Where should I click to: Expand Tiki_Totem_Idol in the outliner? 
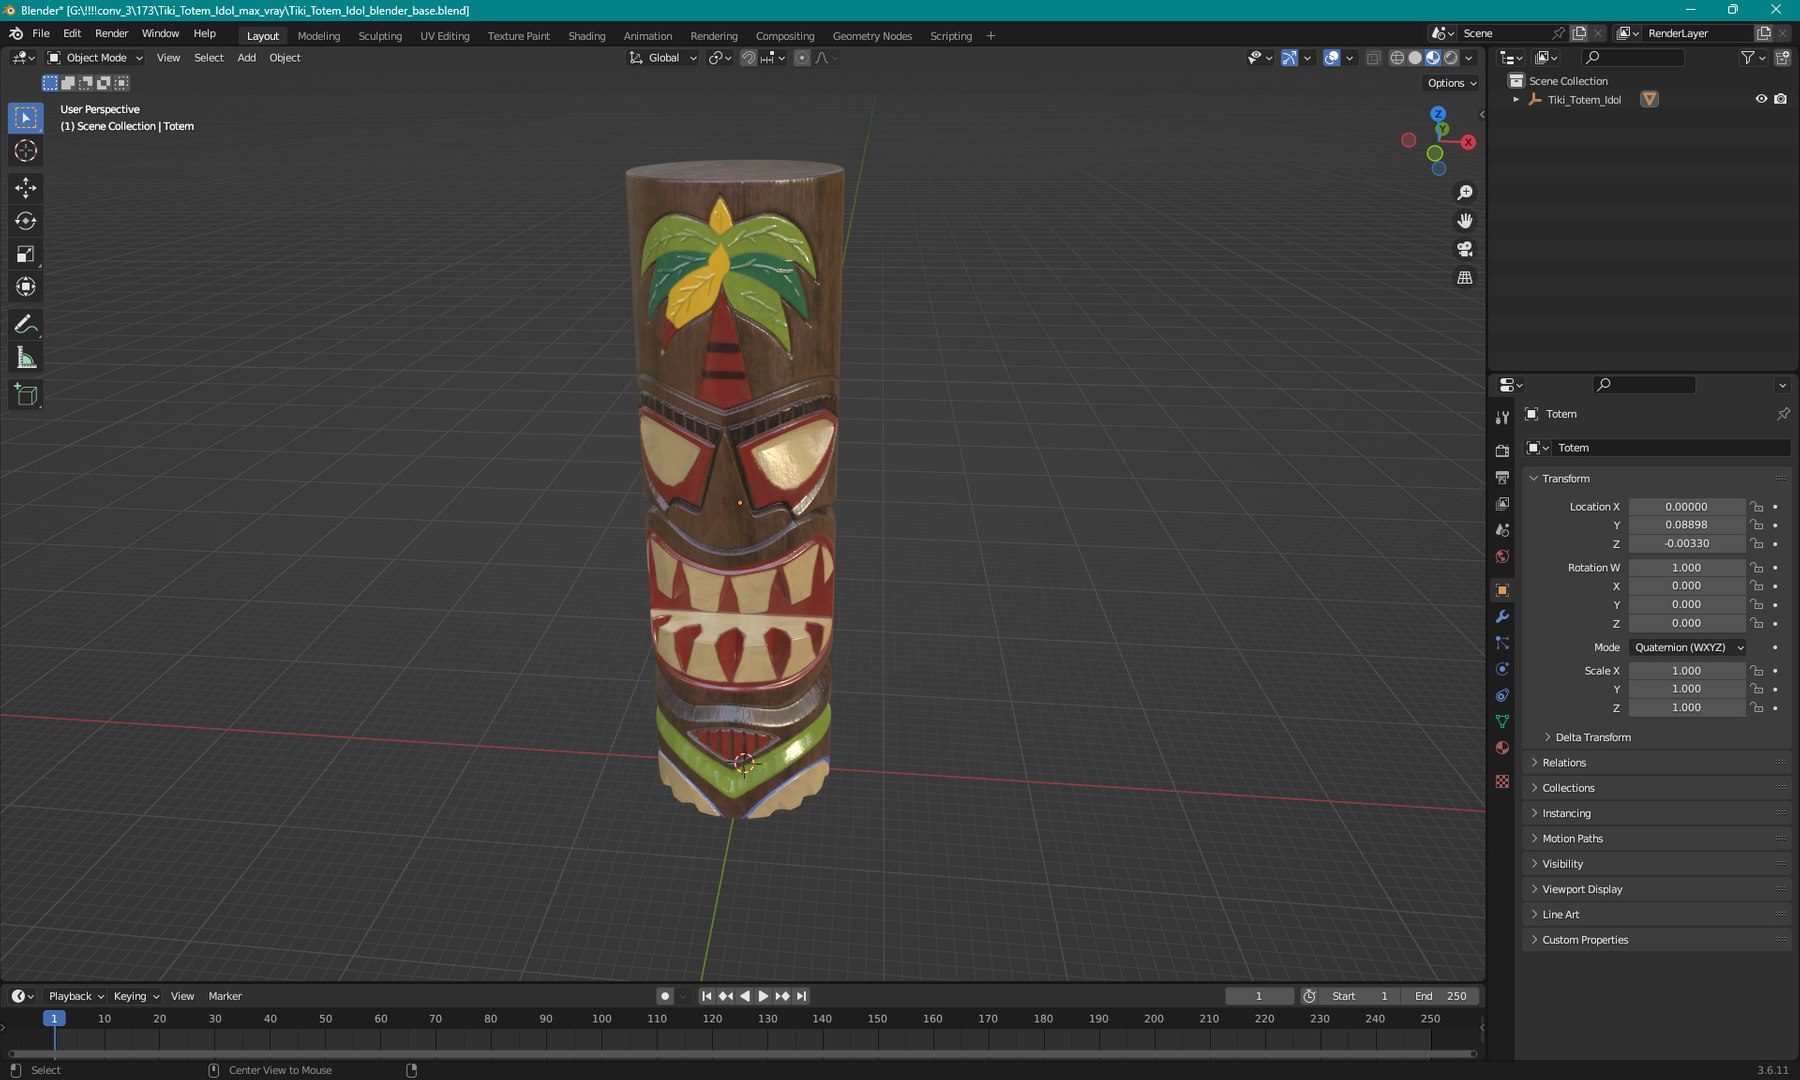click(1516, 100)
